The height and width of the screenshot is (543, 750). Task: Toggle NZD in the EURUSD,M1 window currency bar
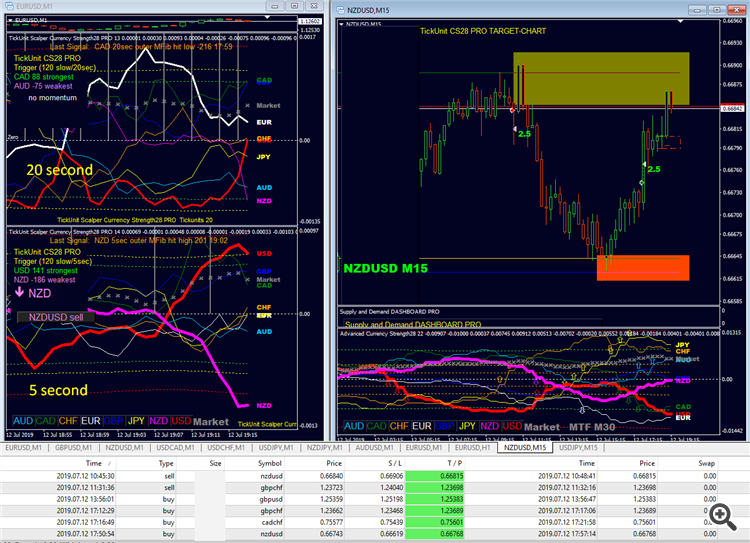click(x=158, y=421)
